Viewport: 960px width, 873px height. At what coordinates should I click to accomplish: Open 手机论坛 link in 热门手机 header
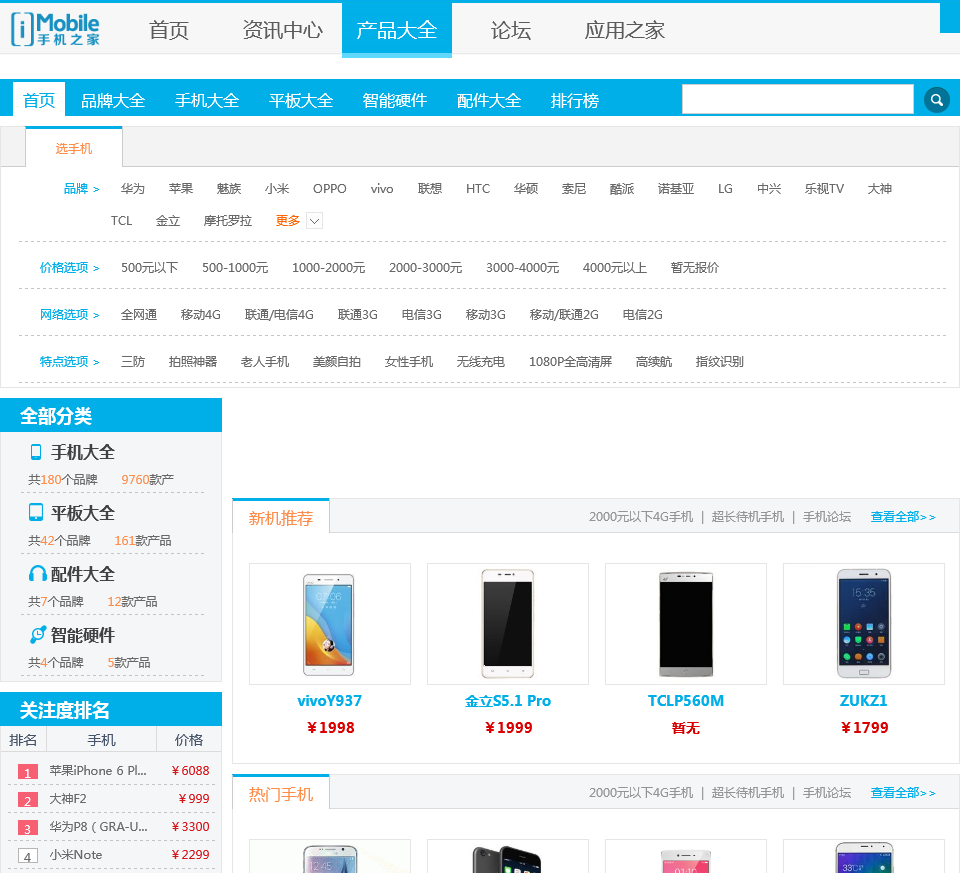pyautogui.click(x=827, y=793)
